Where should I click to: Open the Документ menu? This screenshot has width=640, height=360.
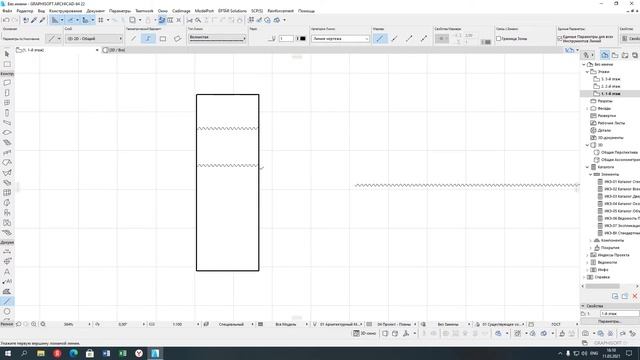coord(96,11)
